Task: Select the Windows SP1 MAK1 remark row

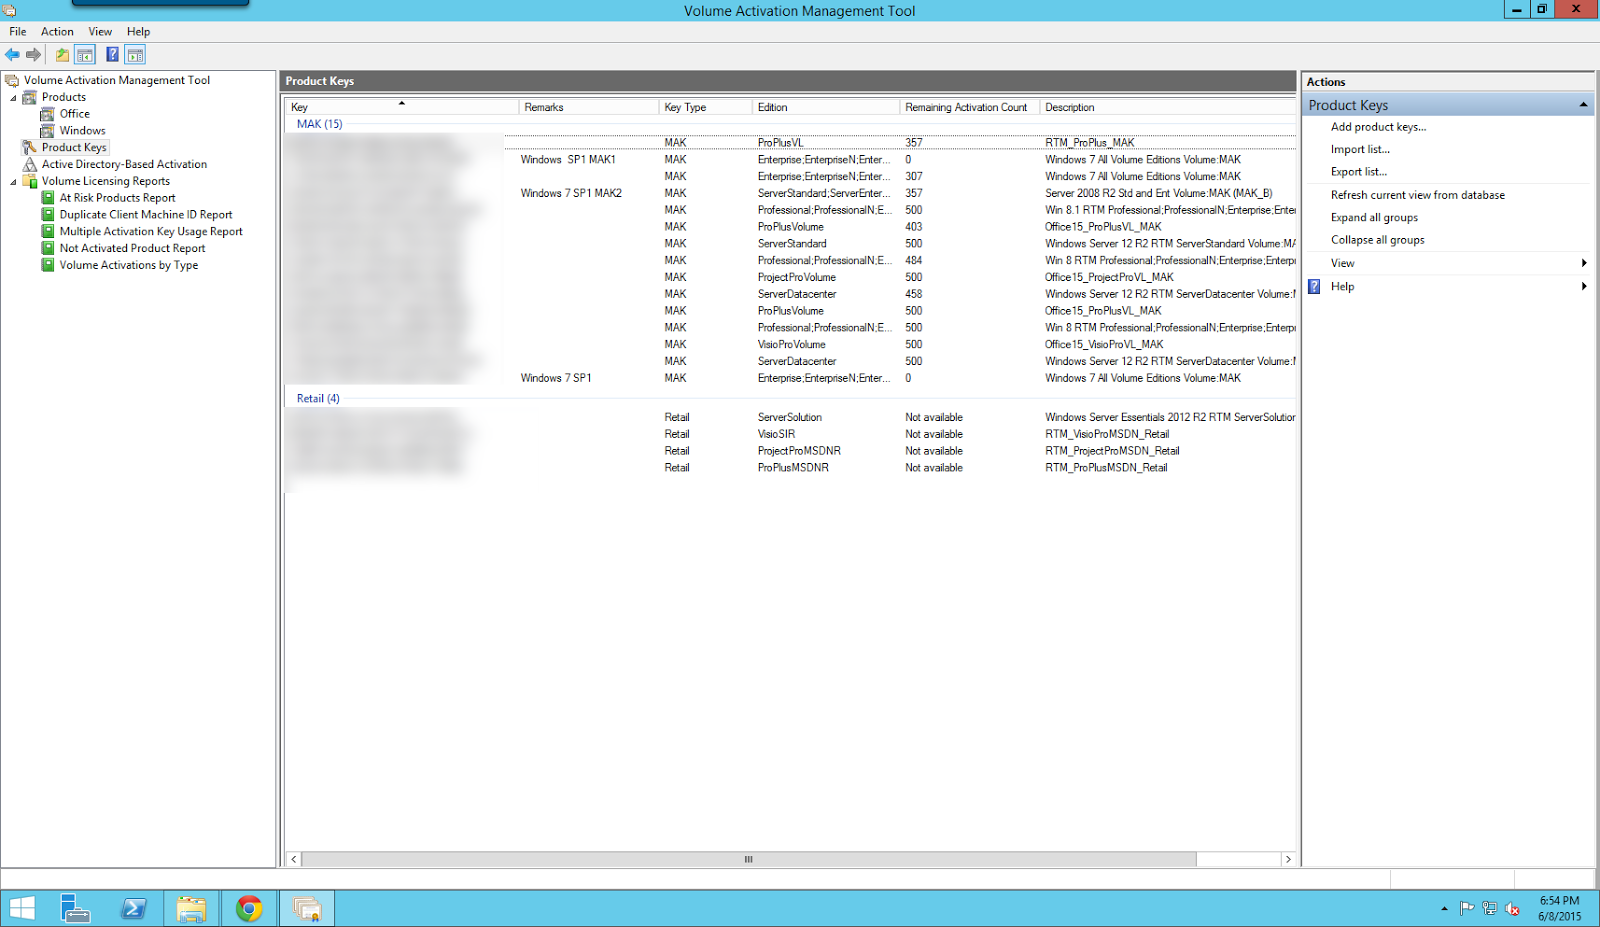Action: (790, 160)
